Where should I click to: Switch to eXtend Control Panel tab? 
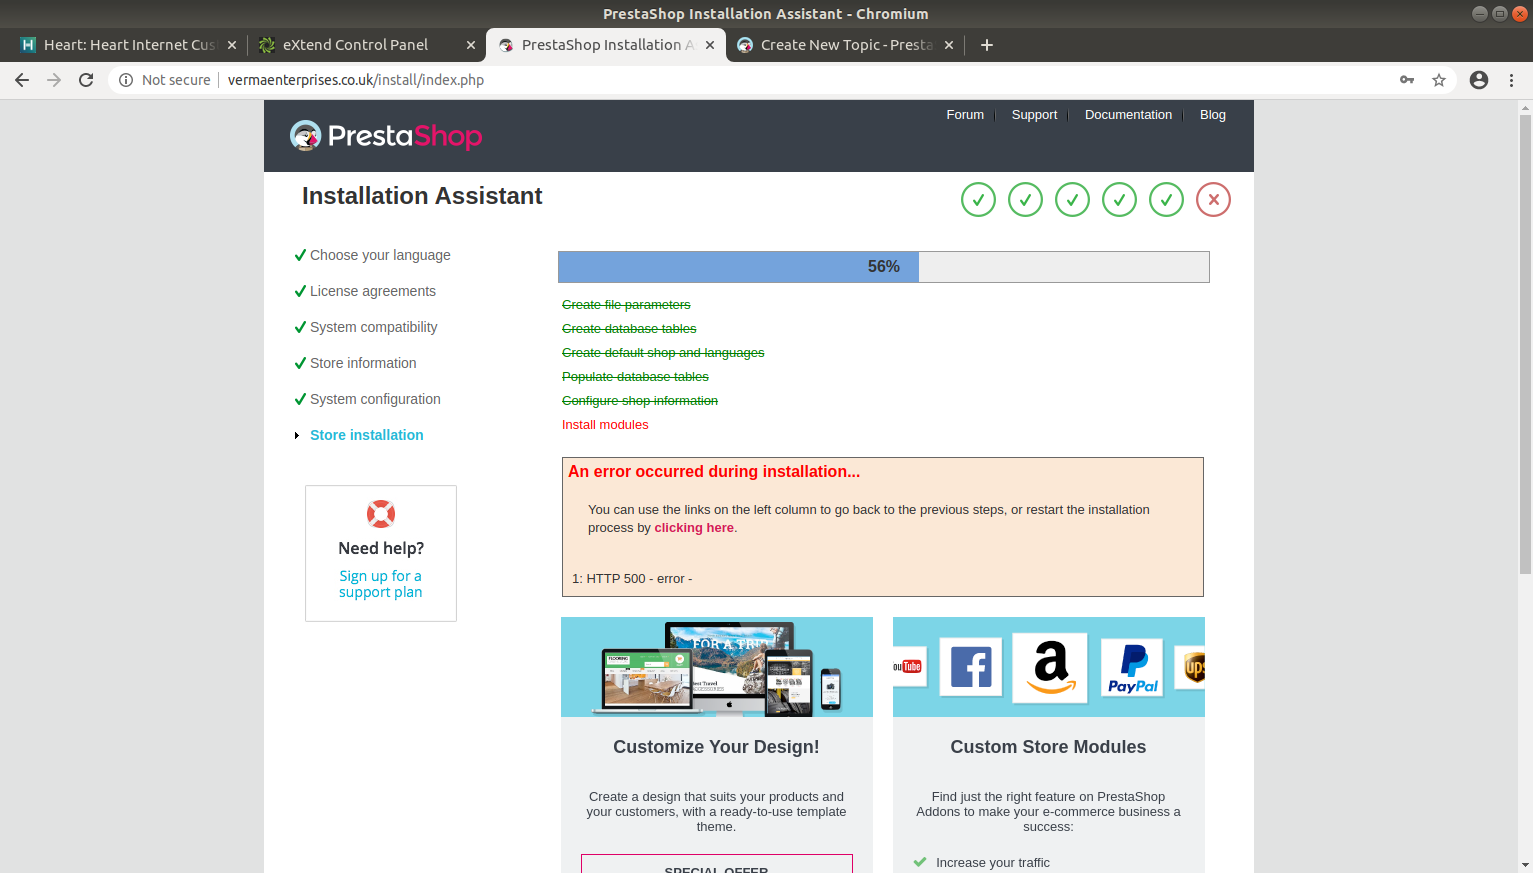coord(366,45)
